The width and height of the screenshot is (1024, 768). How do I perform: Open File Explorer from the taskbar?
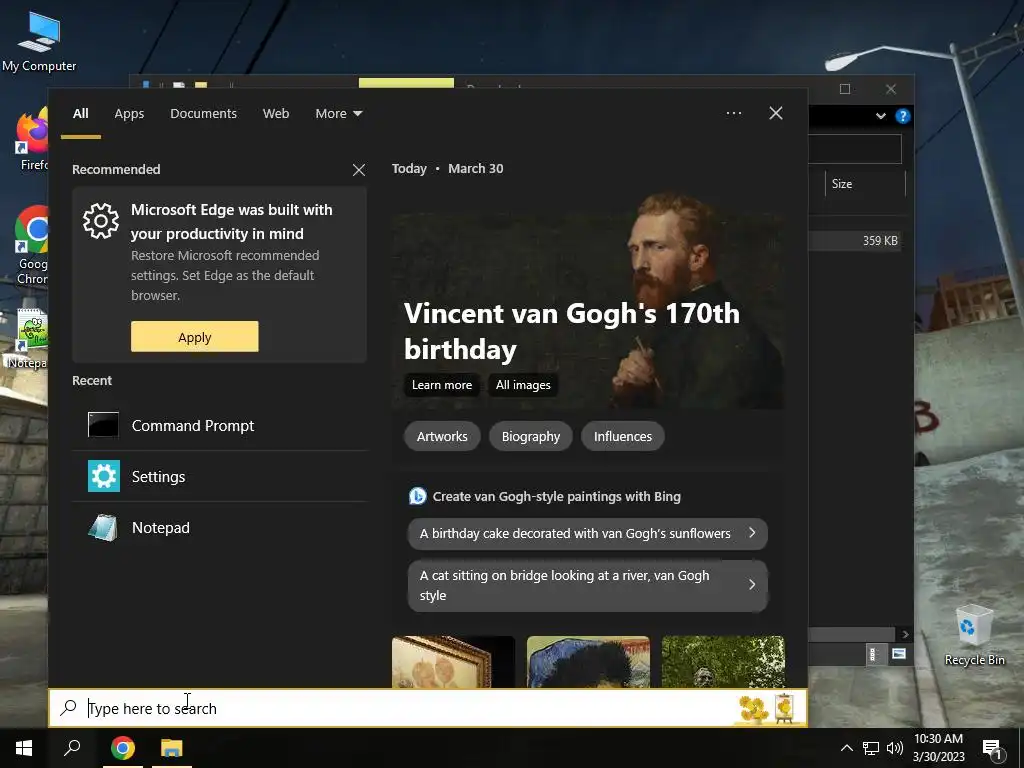coord(172,748)
